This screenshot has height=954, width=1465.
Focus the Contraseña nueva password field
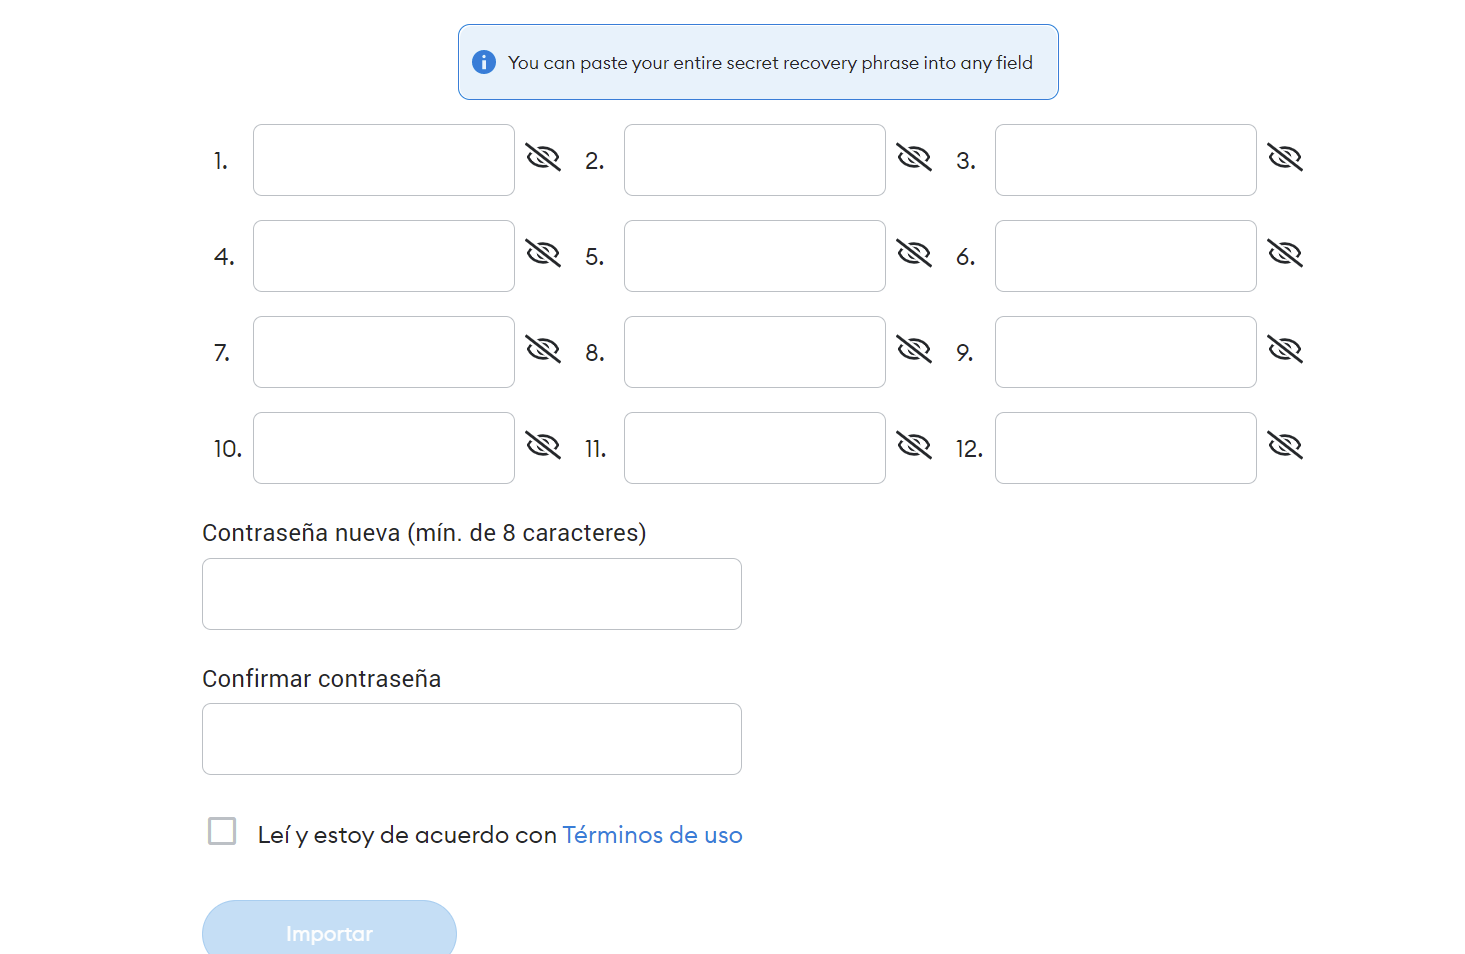coord(472,594)
